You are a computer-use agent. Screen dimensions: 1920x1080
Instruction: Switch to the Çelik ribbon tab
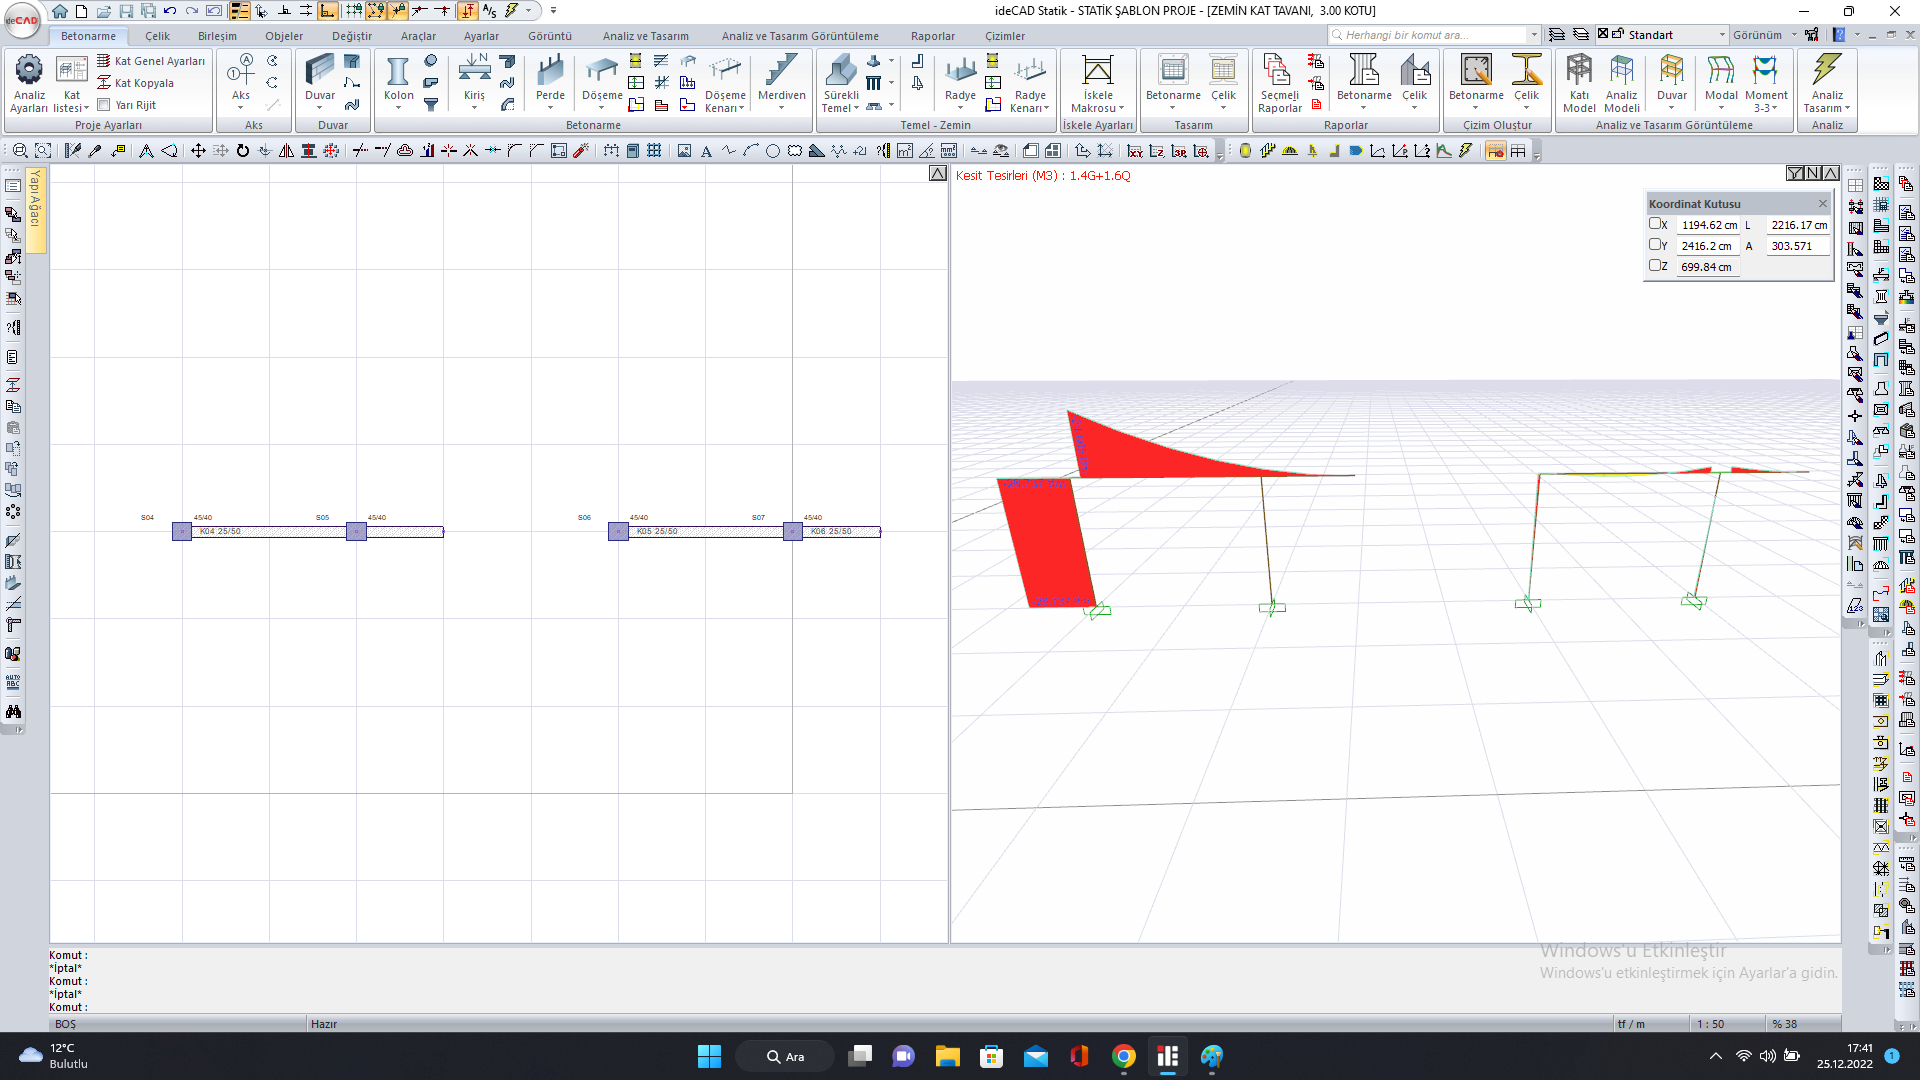(x=157, y=36)
